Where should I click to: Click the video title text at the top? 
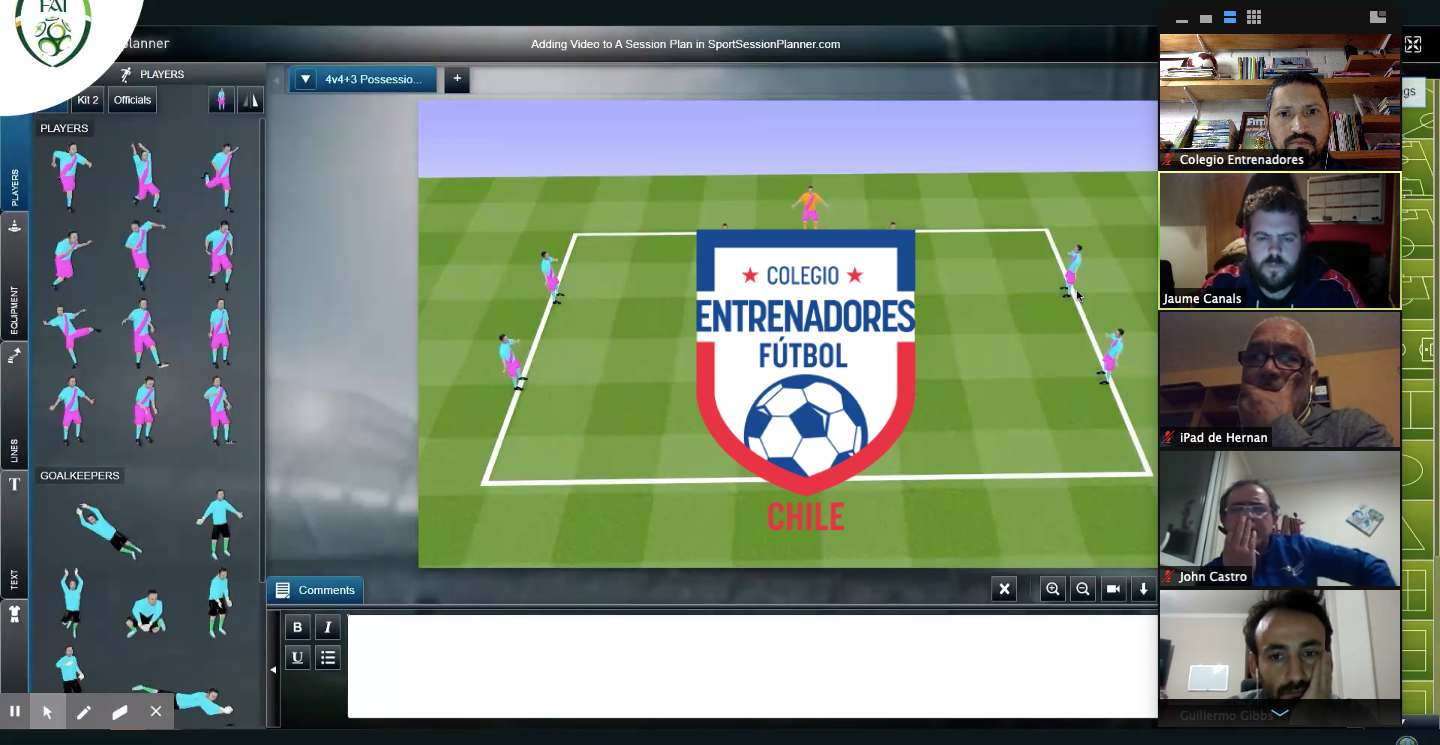coord(685,44)
